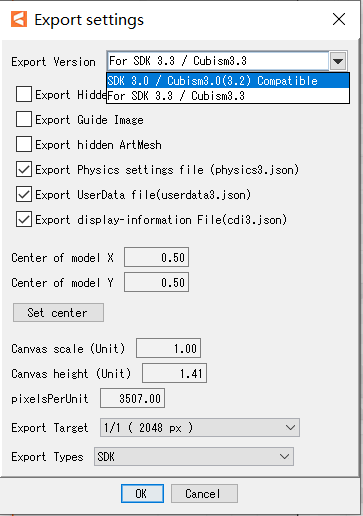Select SDK 3.0 / Cubism3.0(3.2) Compatible option
363x516 pixels.
tap(228, 81)
